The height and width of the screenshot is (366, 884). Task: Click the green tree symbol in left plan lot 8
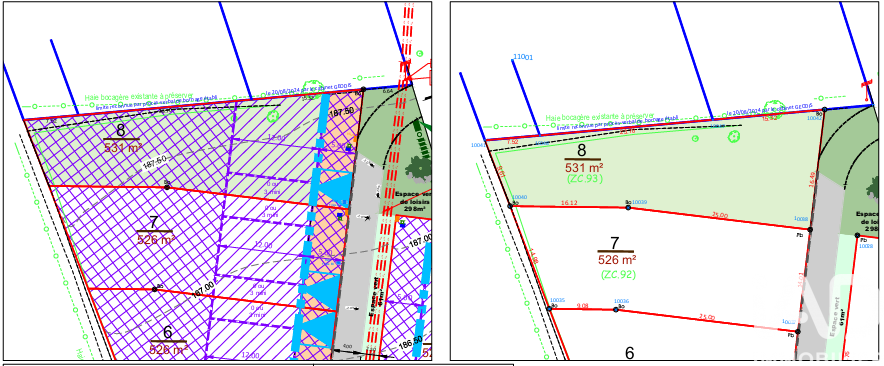(x=273, y=116)
